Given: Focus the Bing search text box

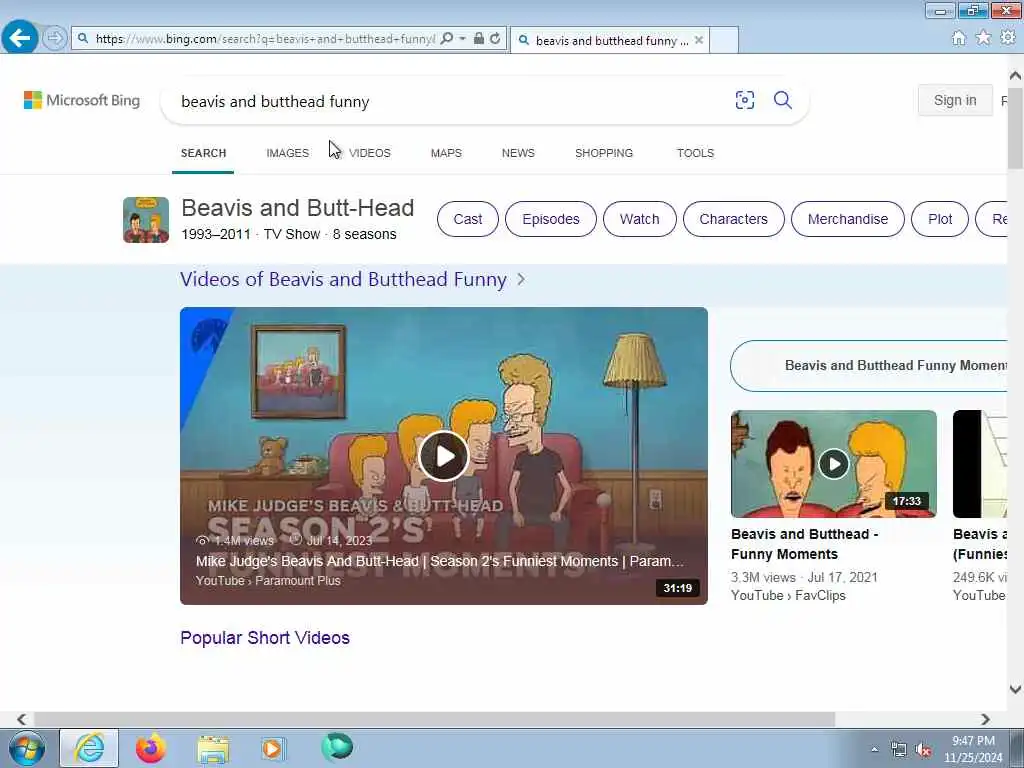Looking at the screenshot, I should 451,101.
